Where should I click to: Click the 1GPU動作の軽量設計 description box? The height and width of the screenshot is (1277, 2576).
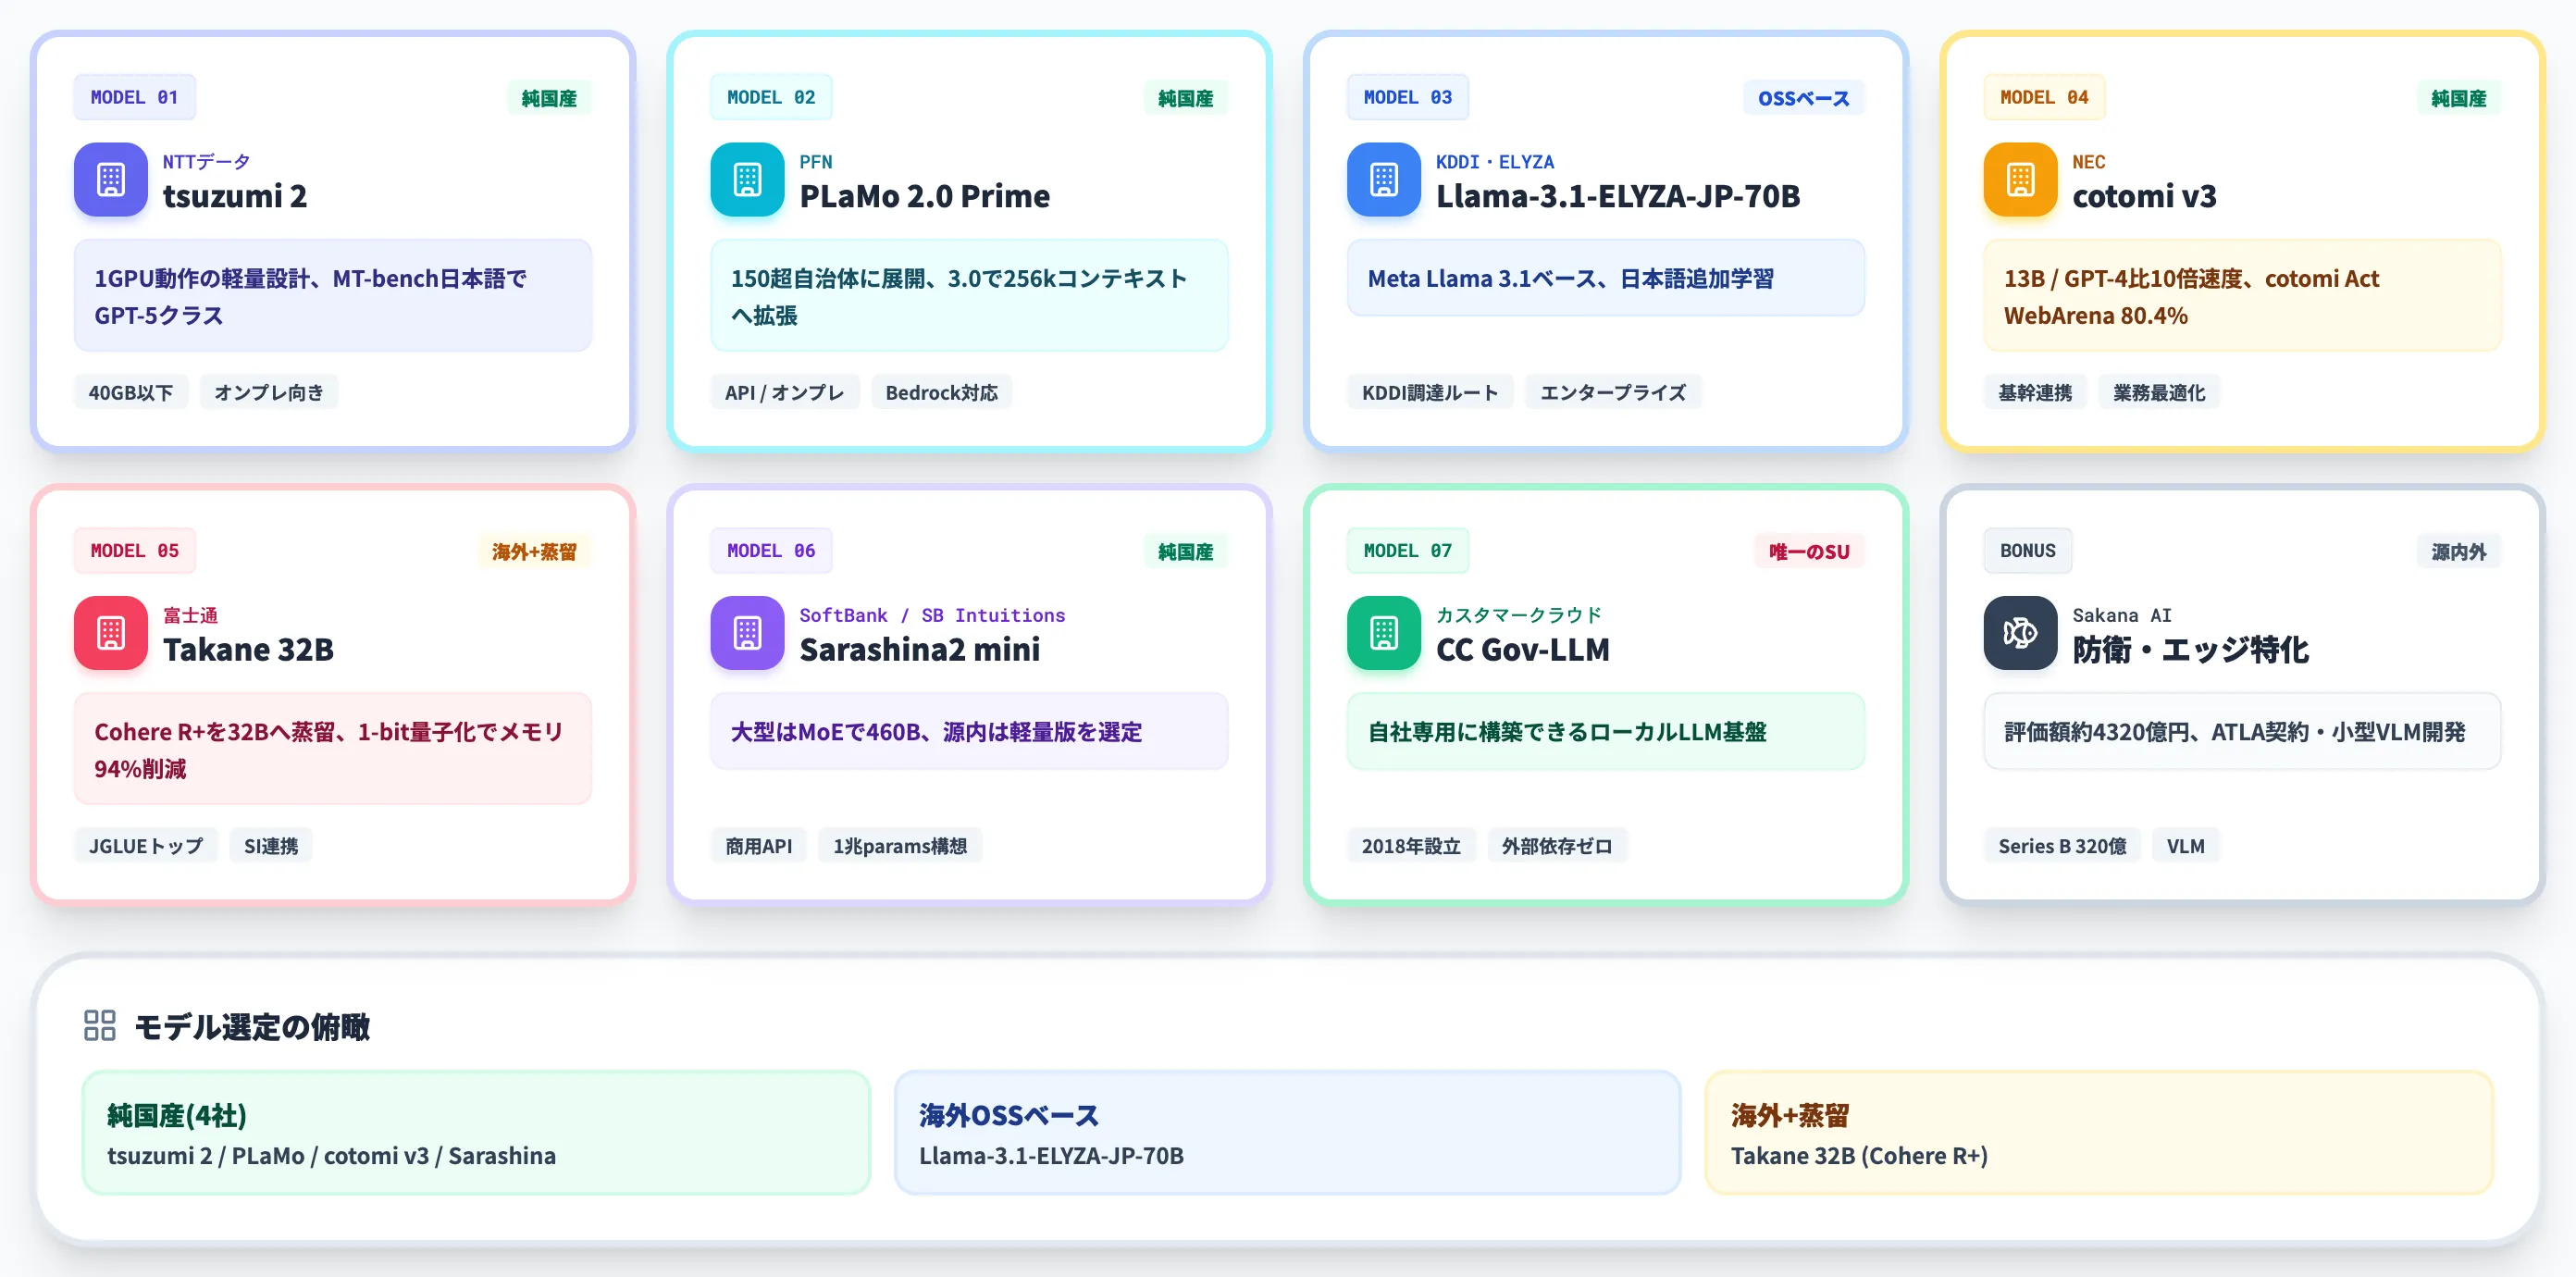pyautogui.click(x=333, y=296)
